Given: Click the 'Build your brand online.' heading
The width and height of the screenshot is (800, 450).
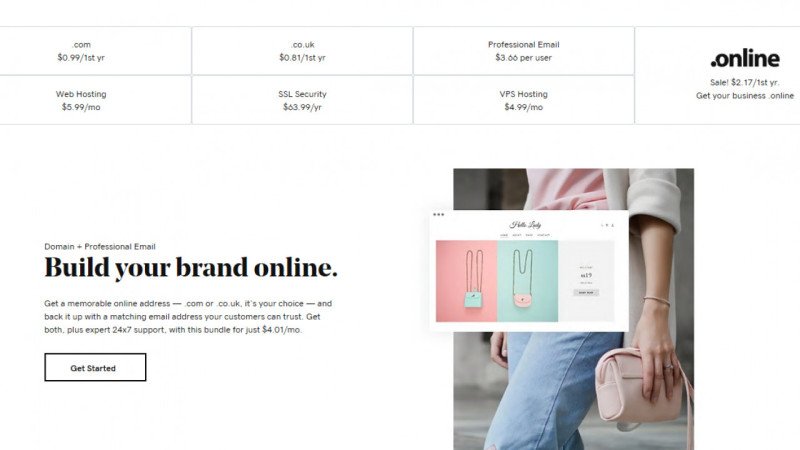Looking at the screenshot, I should [x=191, y=268].
